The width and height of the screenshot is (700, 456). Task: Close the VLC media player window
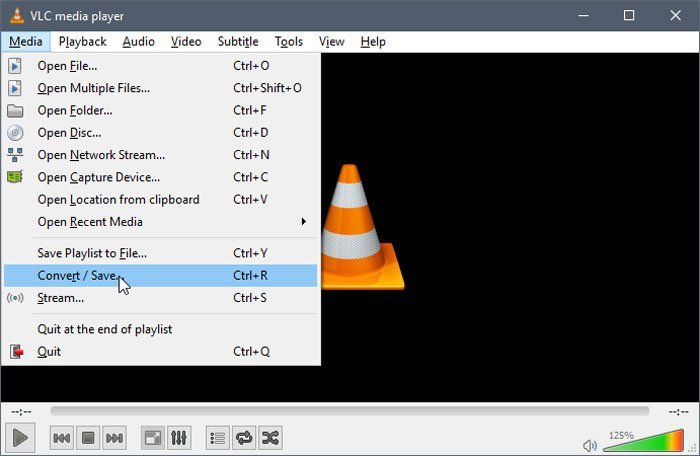coord(675,15)
